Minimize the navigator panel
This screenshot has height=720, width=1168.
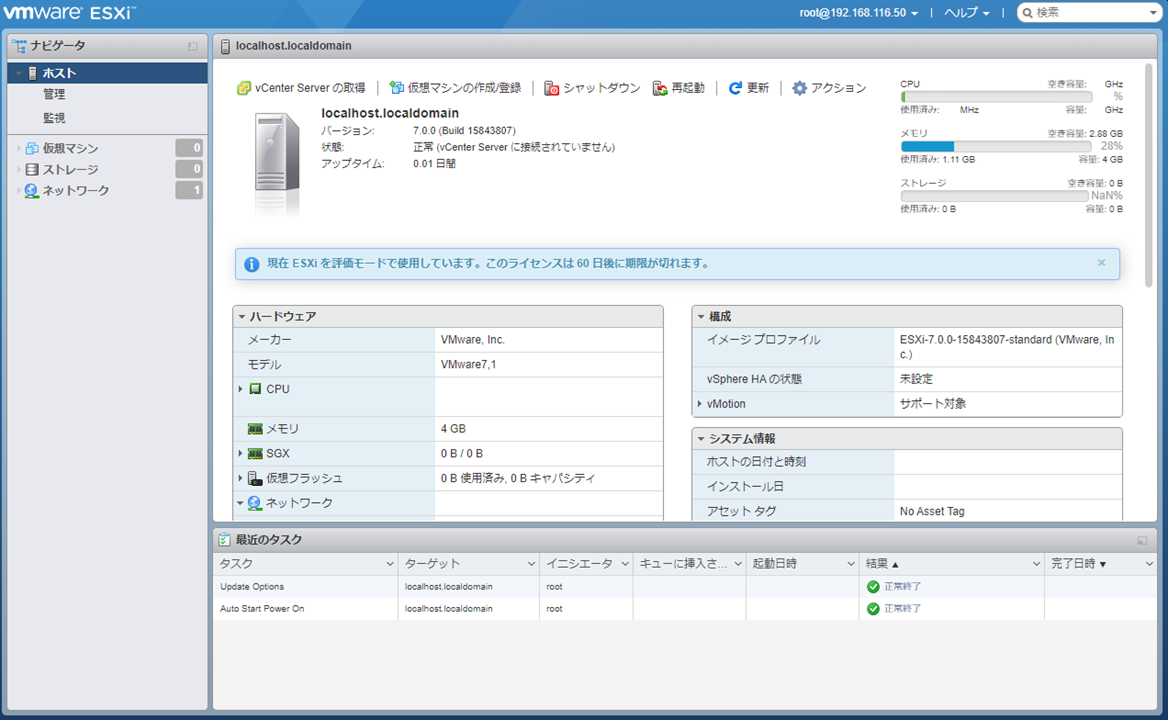193,46
